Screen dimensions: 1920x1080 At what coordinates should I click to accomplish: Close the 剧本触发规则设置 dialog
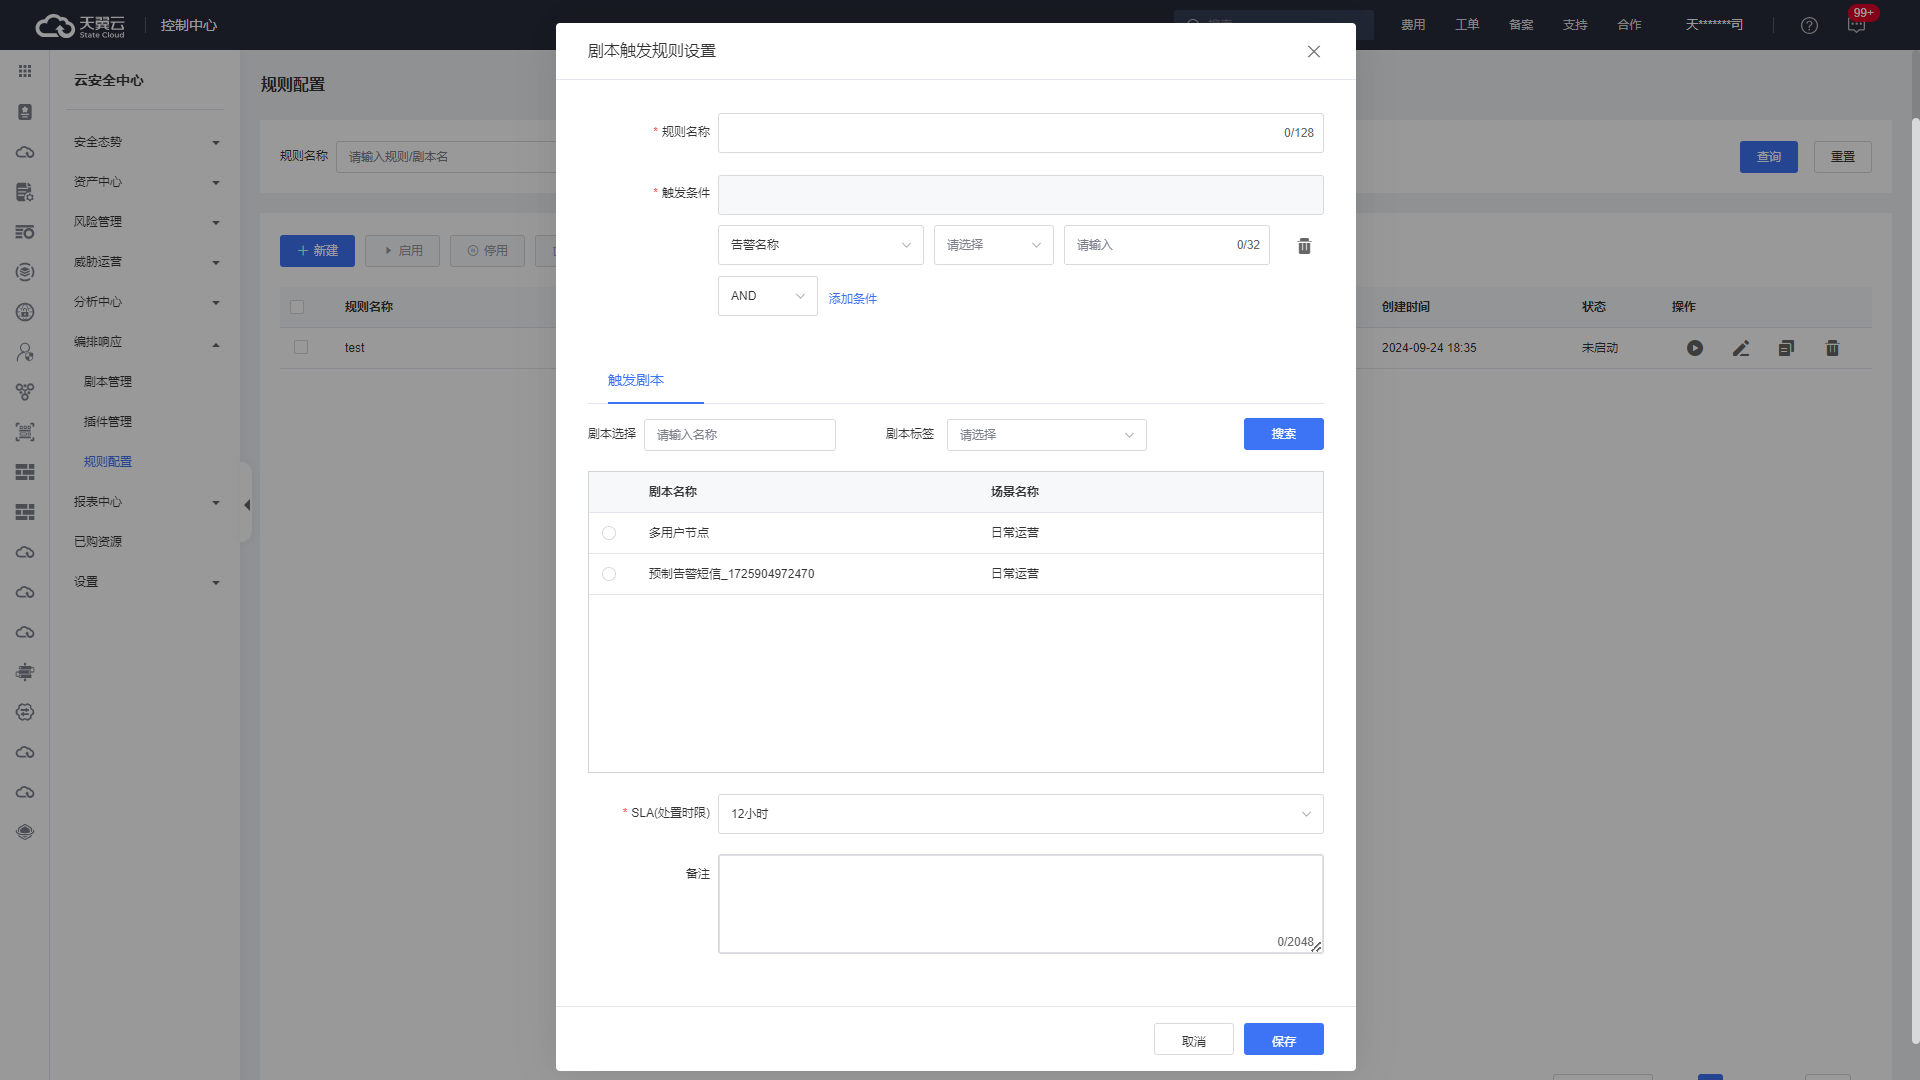pyautogui.click(x=1314, y=52)
